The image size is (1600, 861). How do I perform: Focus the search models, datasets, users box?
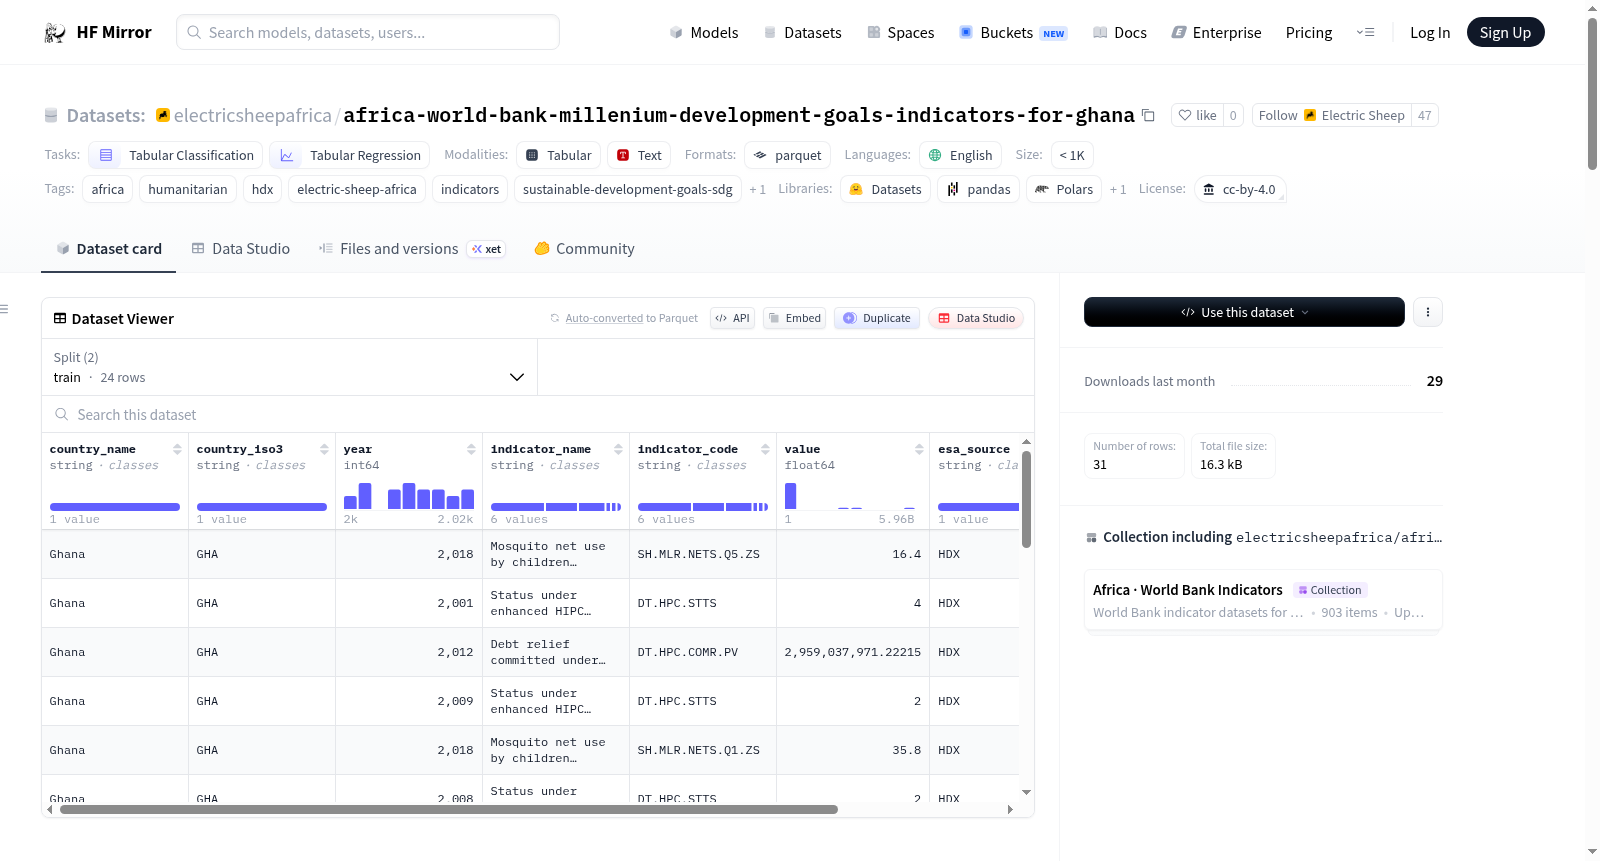click(368, 33)
